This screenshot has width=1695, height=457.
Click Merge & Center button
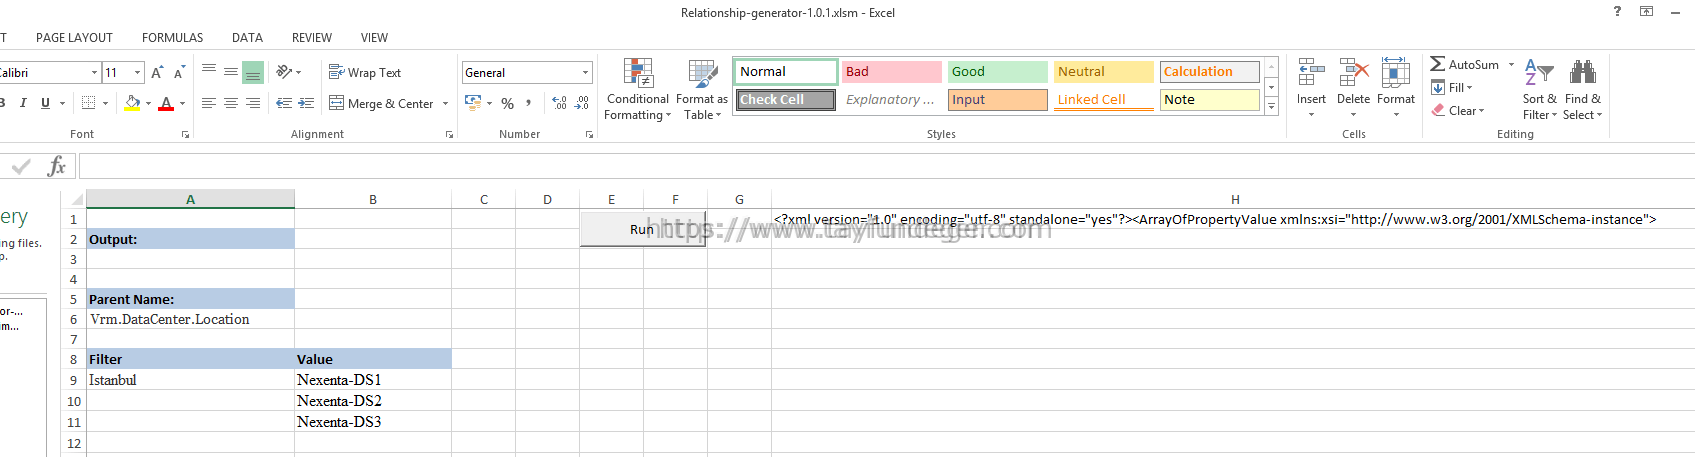click(381, 103)
